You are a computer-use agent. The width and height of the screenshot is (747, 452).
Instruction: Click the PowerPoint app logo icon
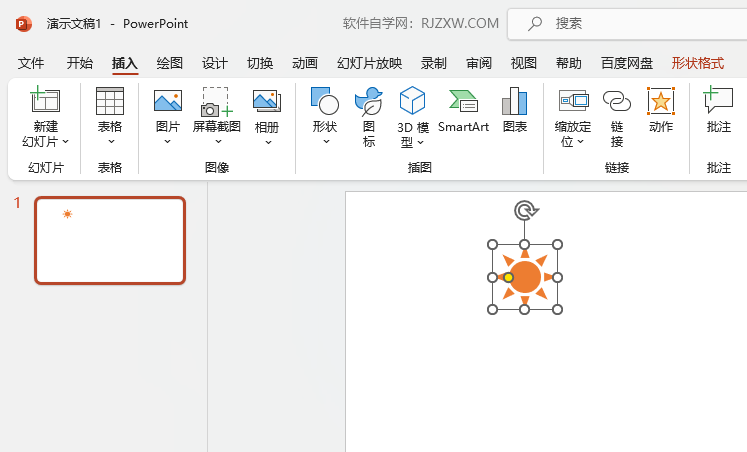pos(23,24)
